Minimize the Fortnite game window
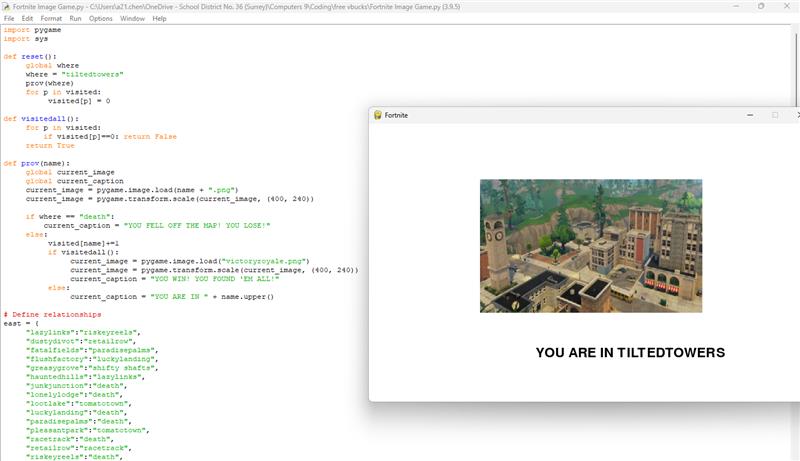 click(x=750, y=115)
